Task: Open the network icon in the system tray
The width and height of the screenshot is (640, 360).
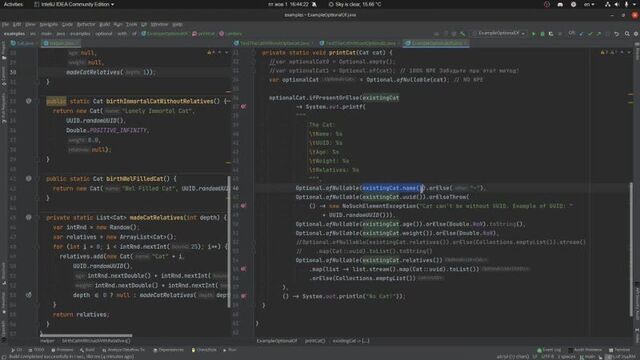Action: pyautogui.click(x=607, y=4)
